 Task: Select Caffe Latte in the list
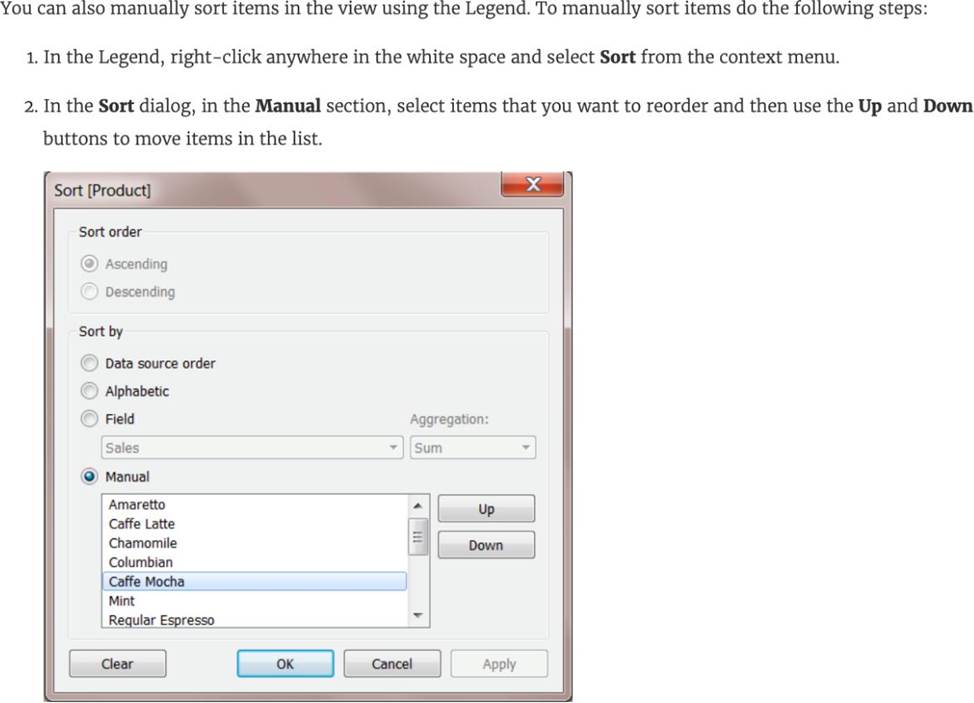[x=141, y=524]
